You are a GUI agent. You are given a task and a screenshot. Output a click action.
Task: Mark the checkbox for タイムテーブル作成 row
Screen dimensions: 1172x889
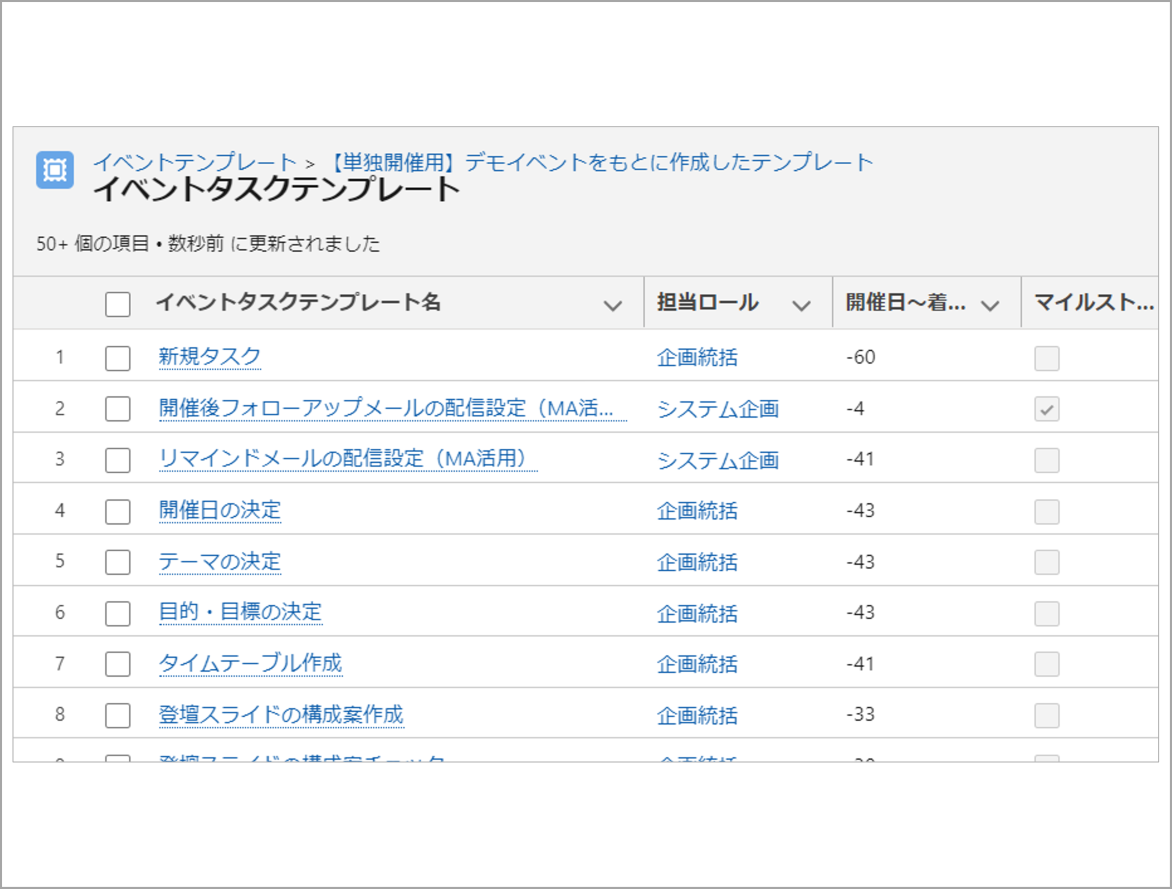tap(118, 664)
